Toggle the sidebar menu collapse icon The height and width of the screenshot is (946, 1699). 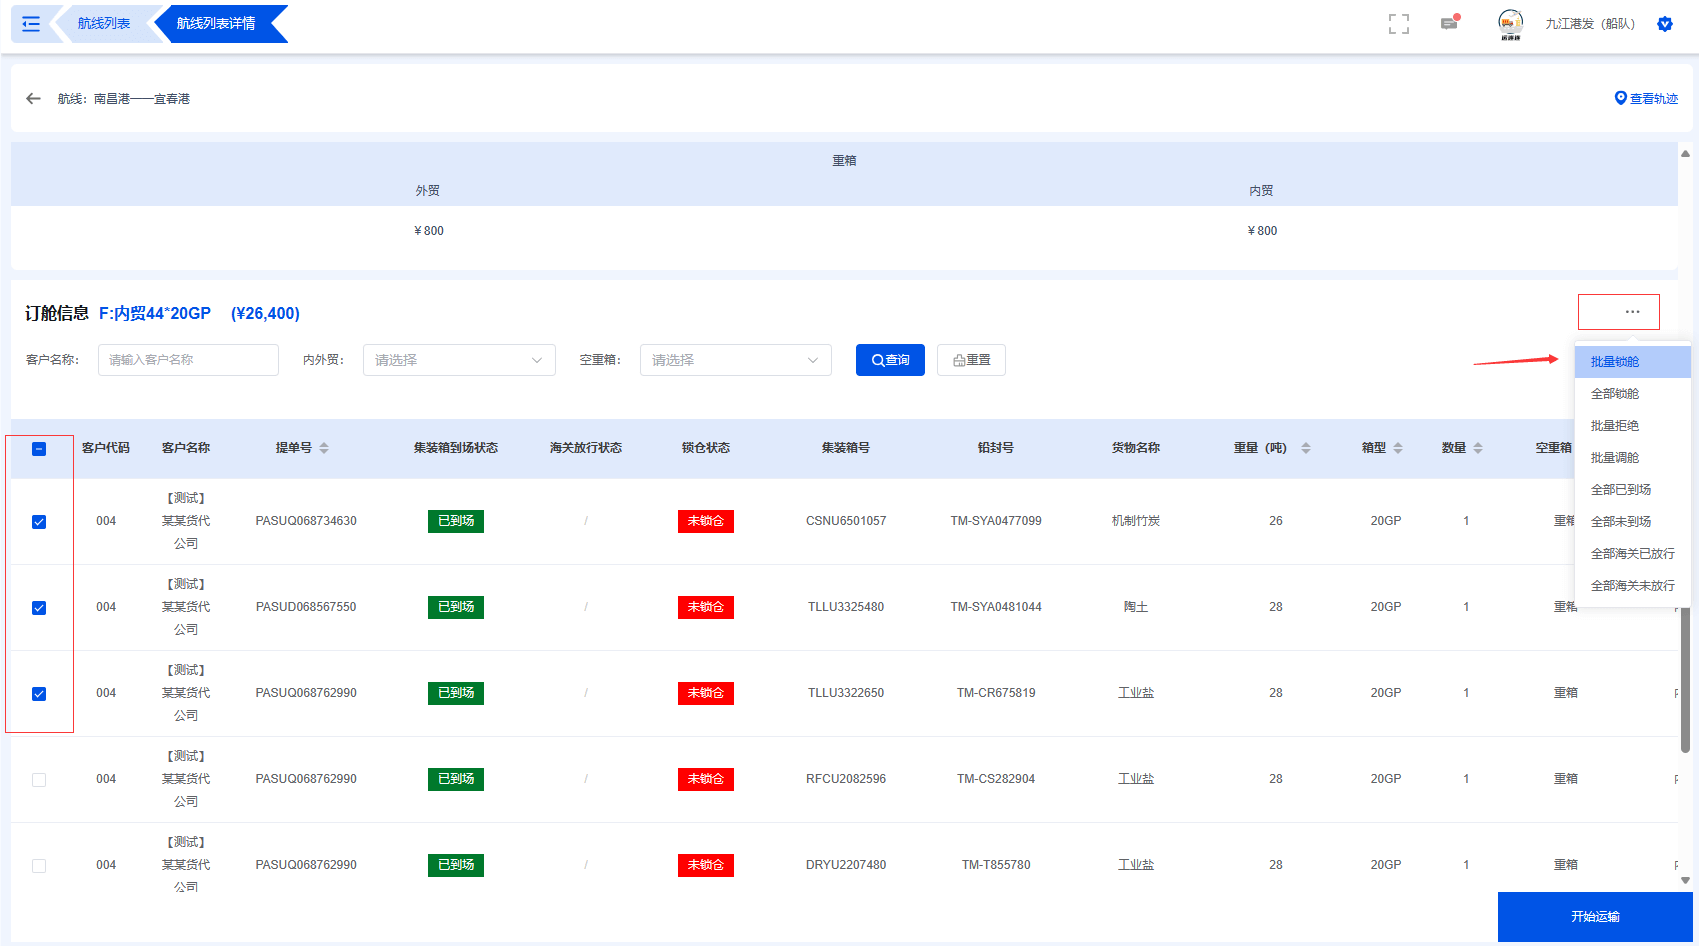click(31, 24)
